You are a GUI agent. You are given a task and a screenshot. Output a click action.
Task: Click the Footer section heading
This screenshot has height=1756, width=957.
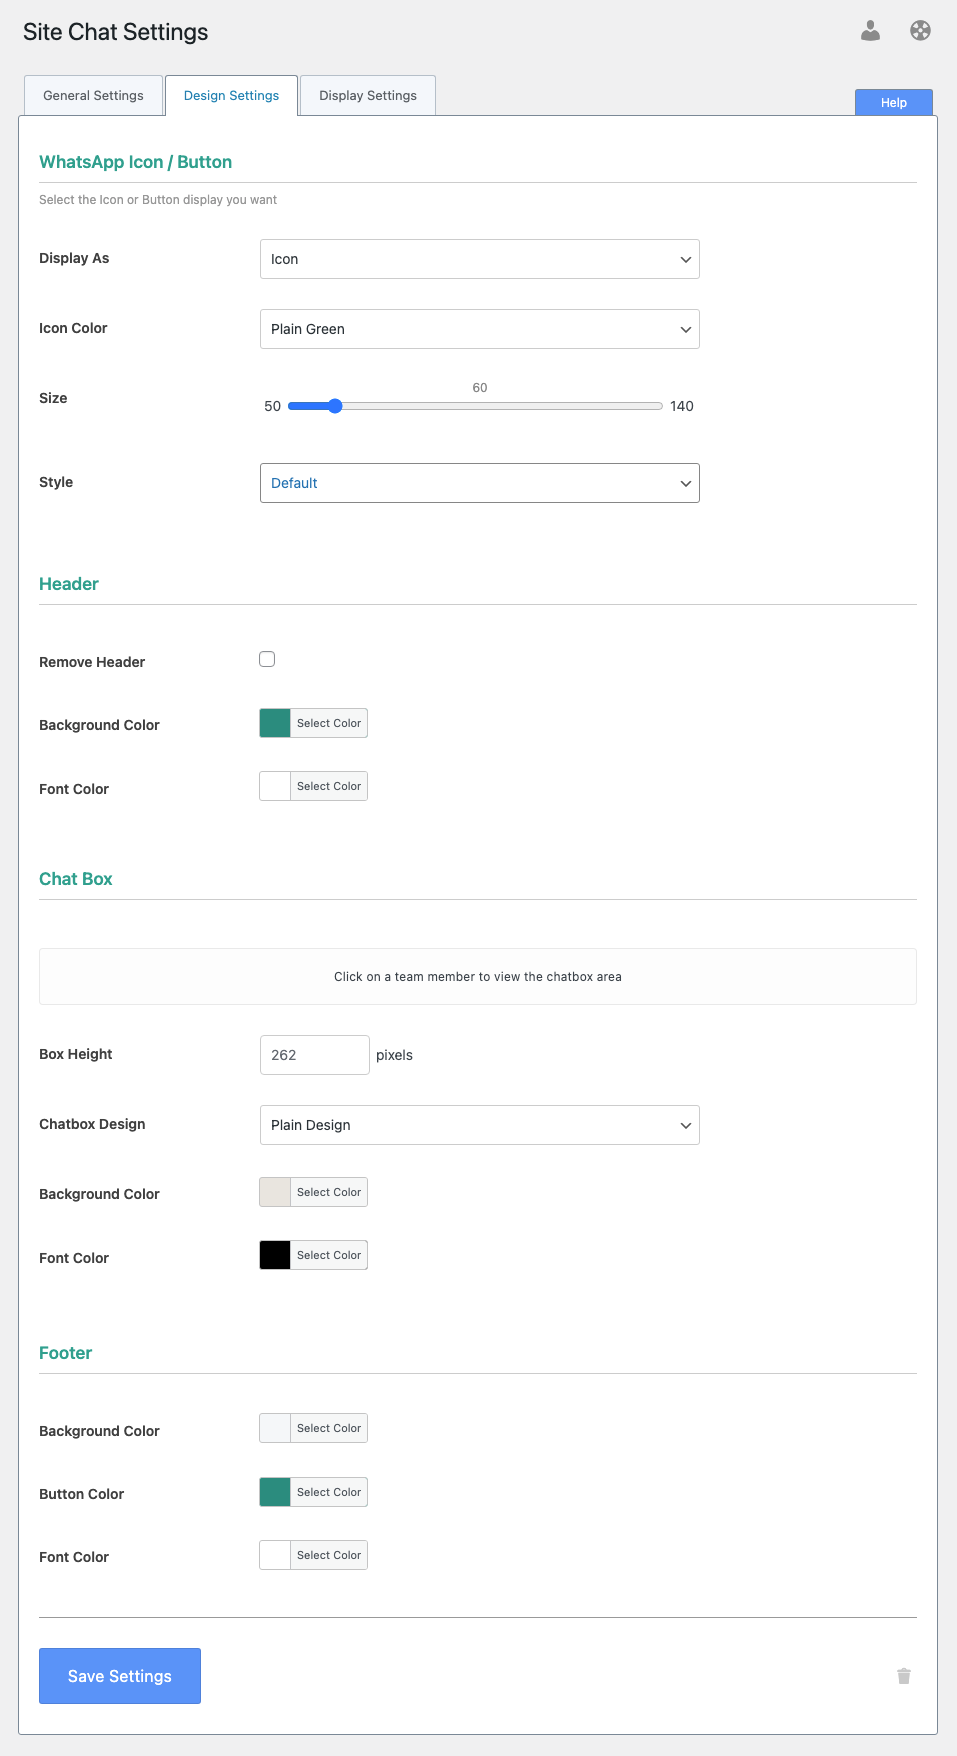[x=66, y=1353]
